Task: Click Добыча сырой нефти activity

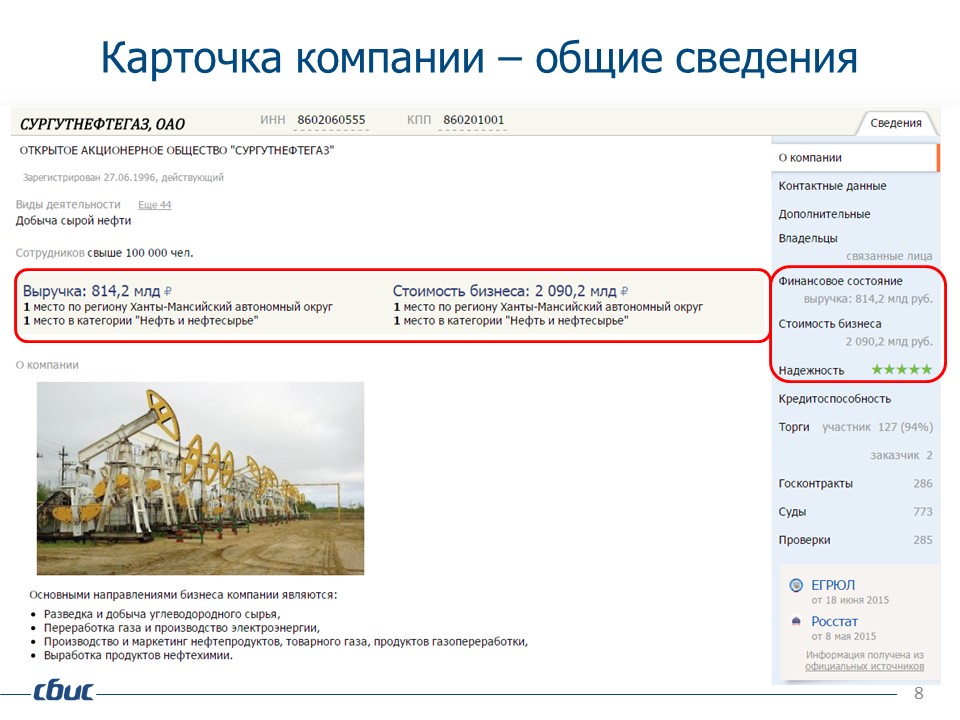Action: click(73, 220)
